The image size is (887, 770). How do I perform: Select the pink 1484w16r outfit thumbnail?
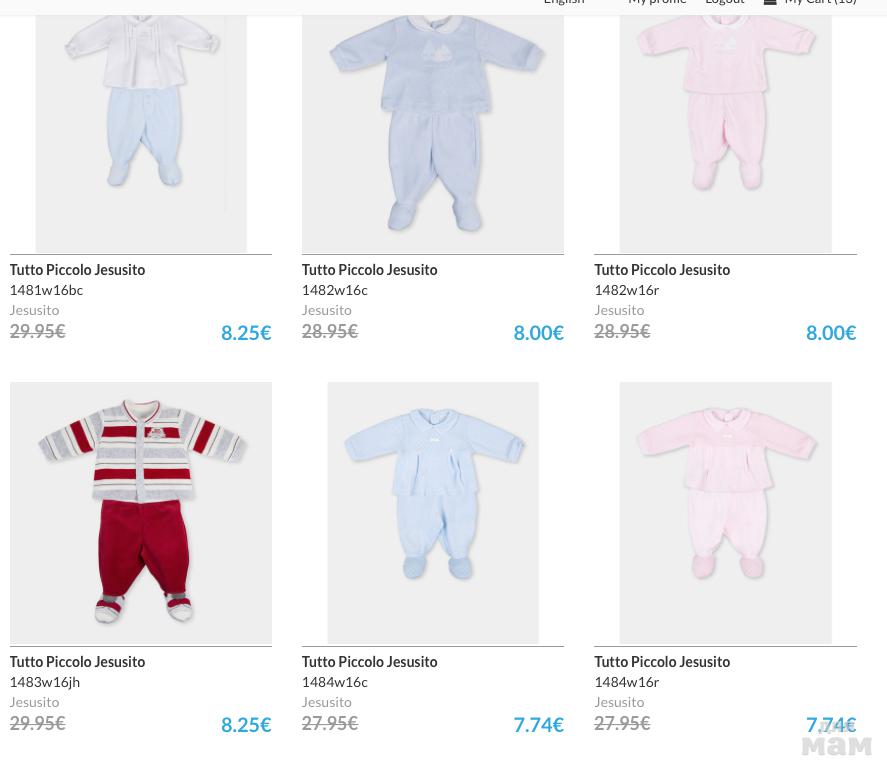point(725,512)
